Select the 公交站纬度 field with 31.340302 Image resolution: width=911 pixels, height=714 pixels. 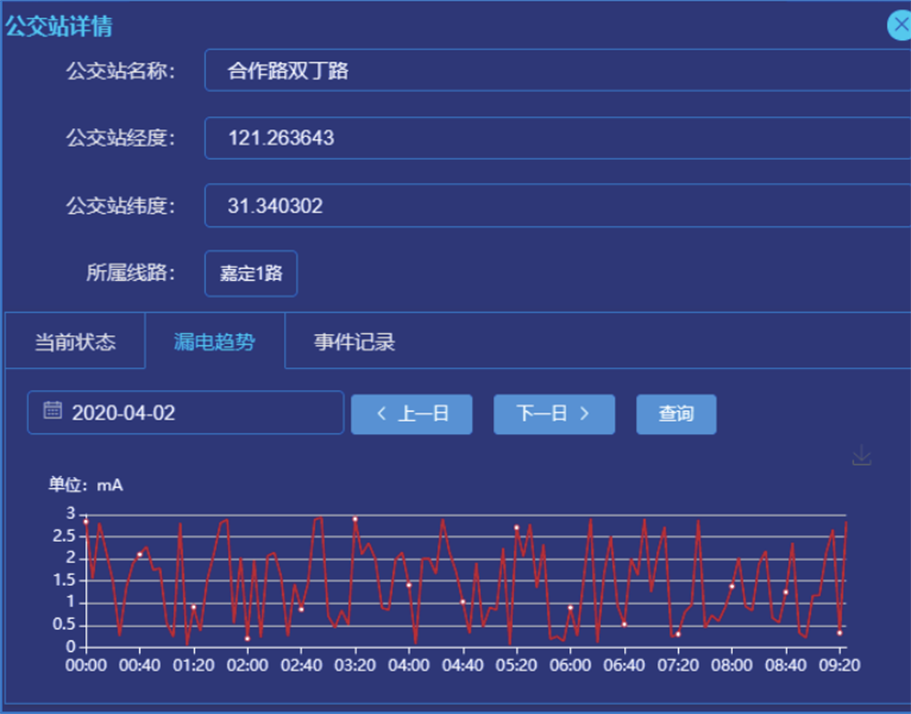pos(550,206)
